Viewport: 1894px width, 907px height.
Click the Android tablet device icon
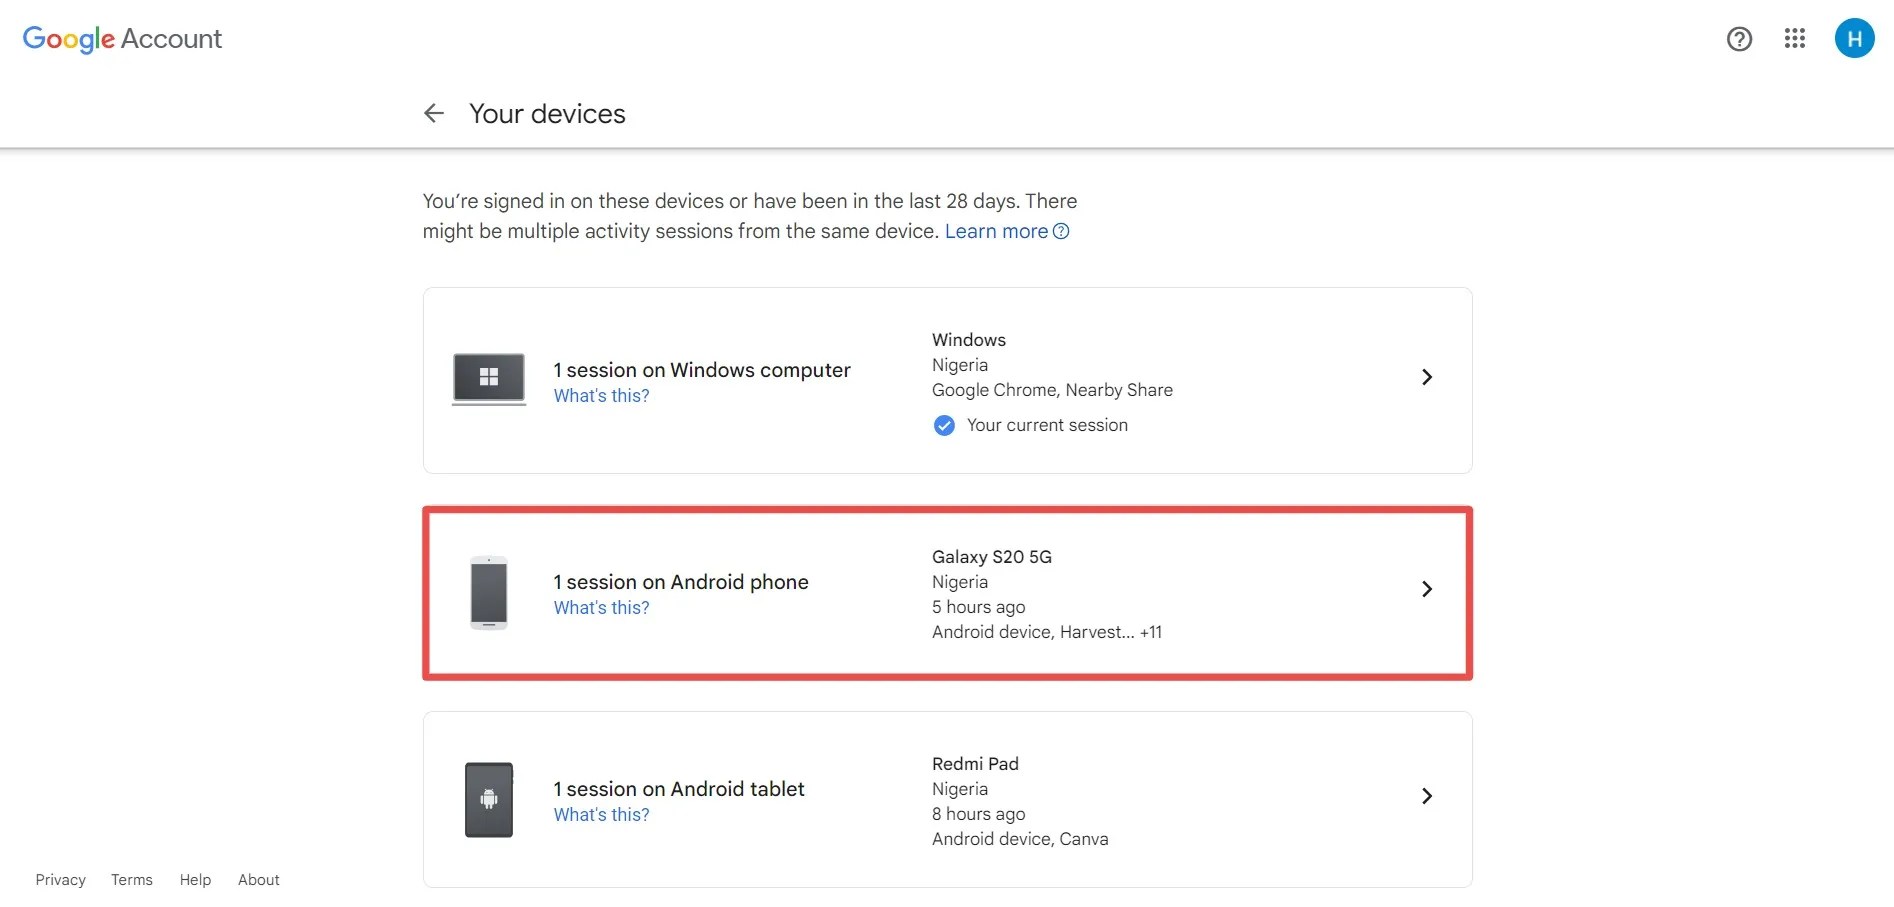point(488,799)
